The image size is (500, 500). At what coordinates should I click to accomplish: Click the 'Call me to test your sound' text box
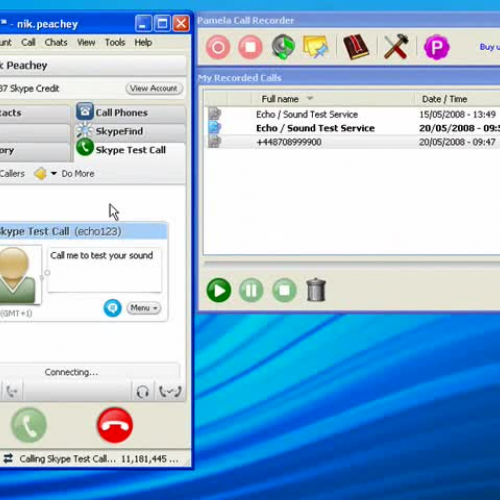coord(105,270)
